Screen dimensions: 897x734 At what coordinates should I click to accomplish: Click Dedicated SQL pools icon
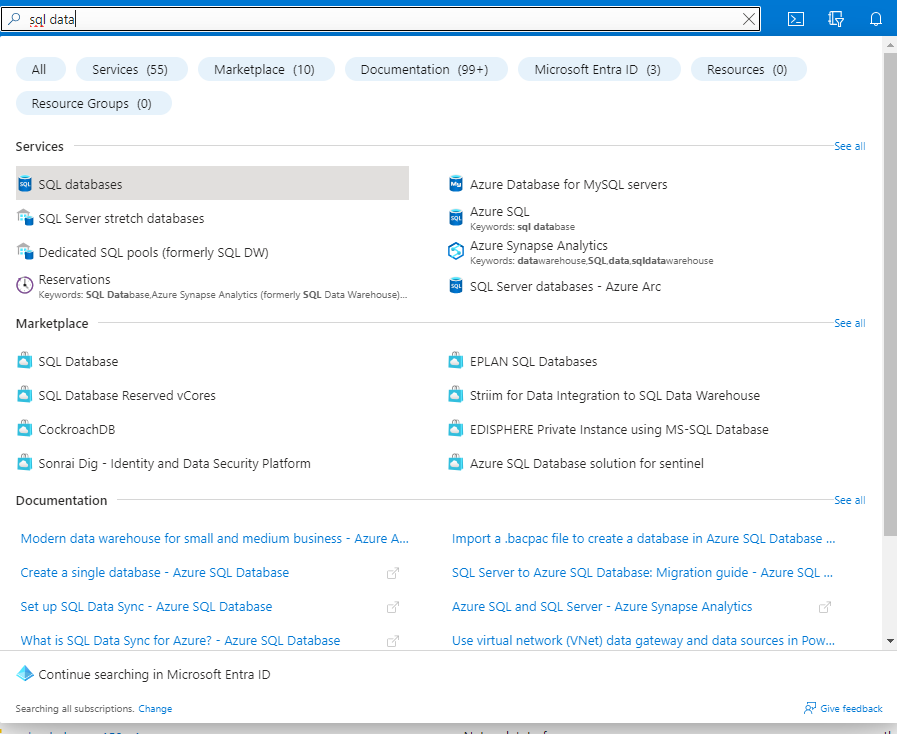25,251
